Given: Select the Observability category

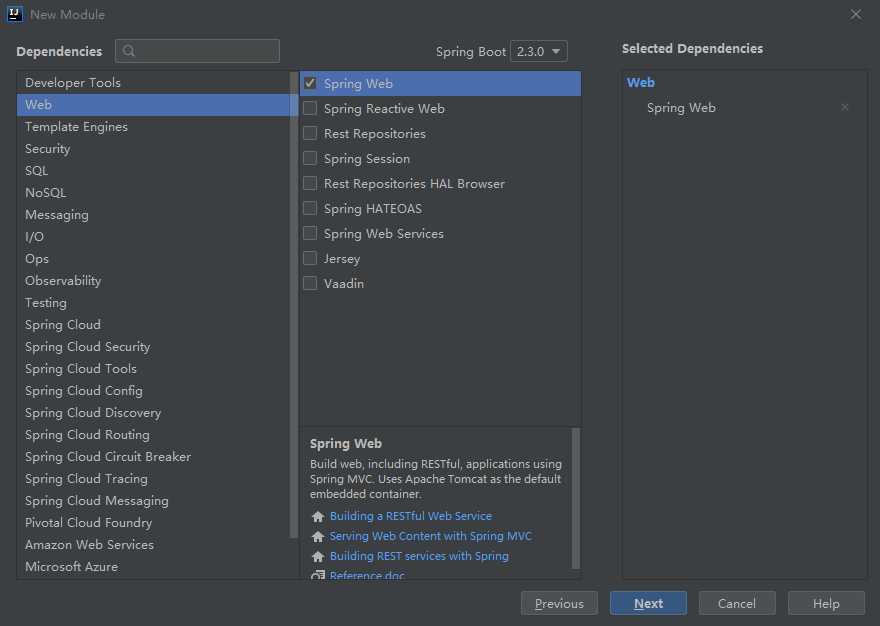Looking at the screenshot, I should 153,280.
